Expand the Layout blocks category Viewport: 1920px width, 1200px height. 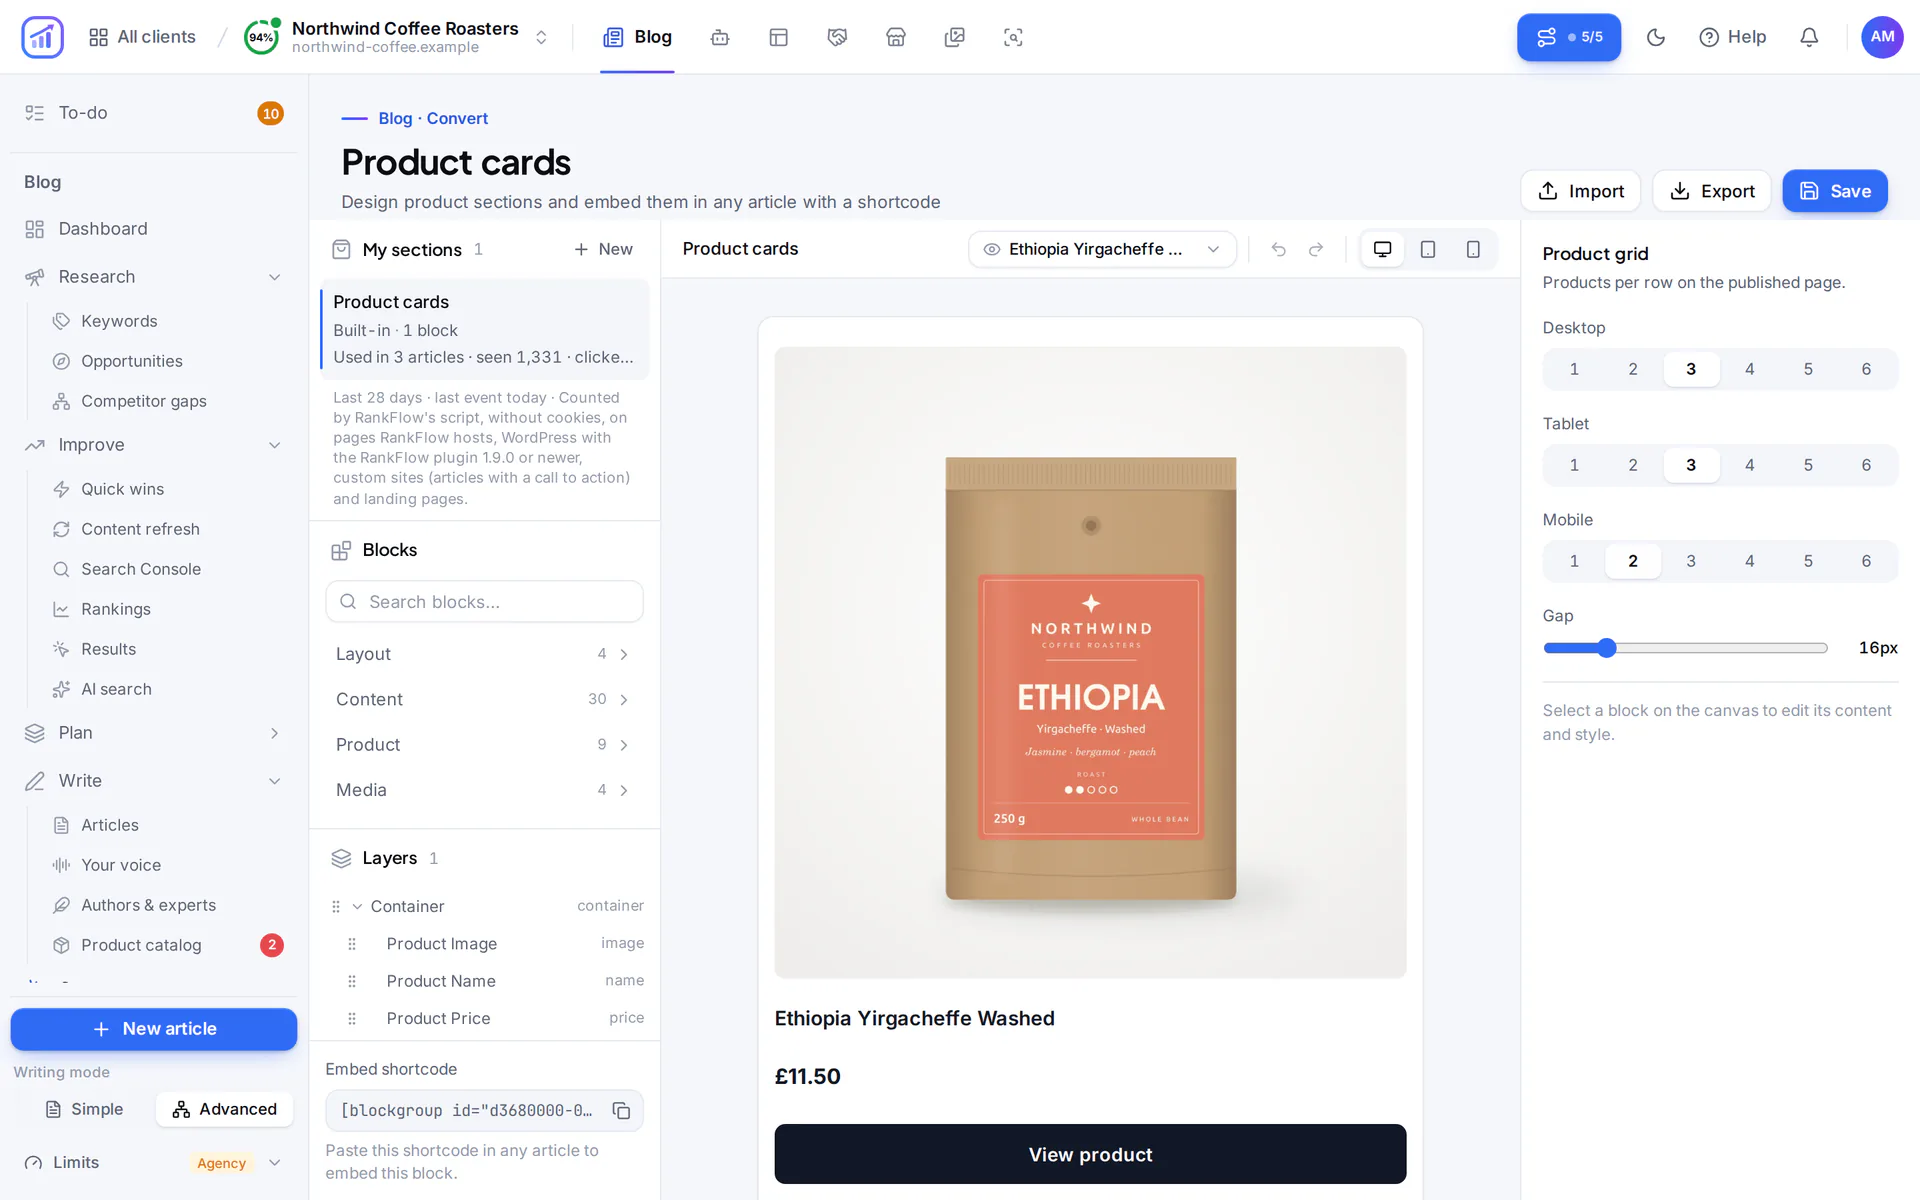tap(484, 654)
